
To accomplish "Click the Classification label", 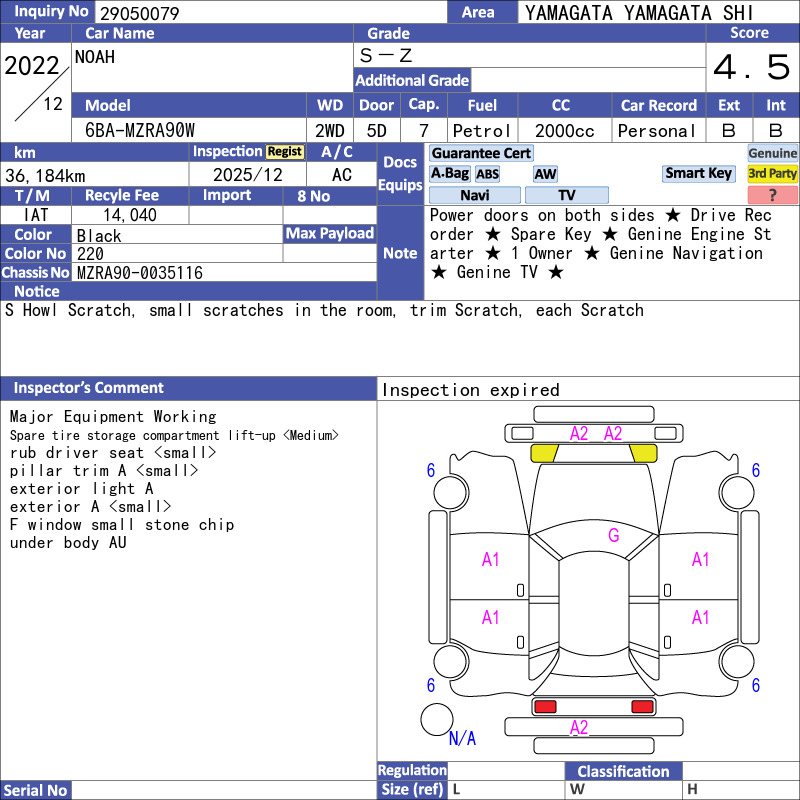I will click(x=623, y=771).
